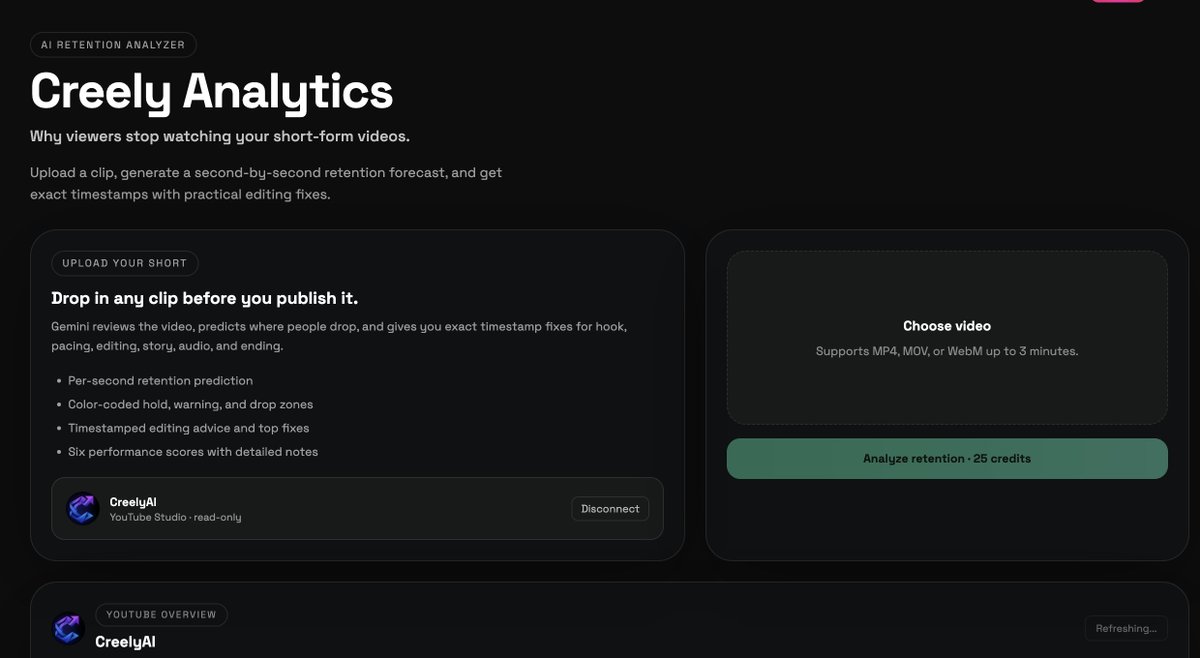Click the Refreshing... button
The image size is (1200, 658).
click(1126, 629)
